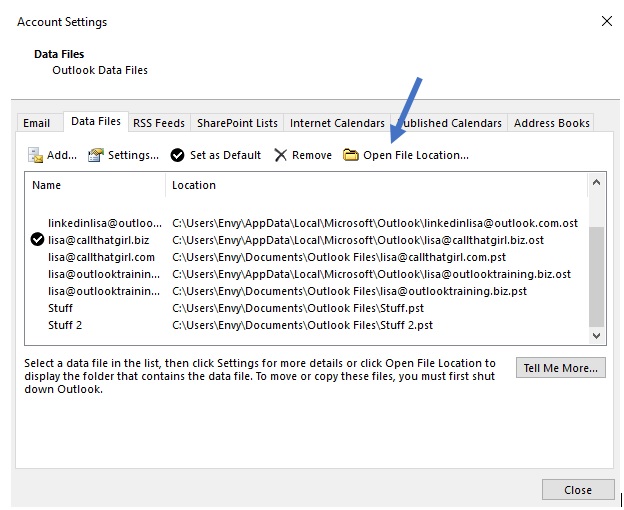Open the Address Books tab

click(x=551, y=123)
